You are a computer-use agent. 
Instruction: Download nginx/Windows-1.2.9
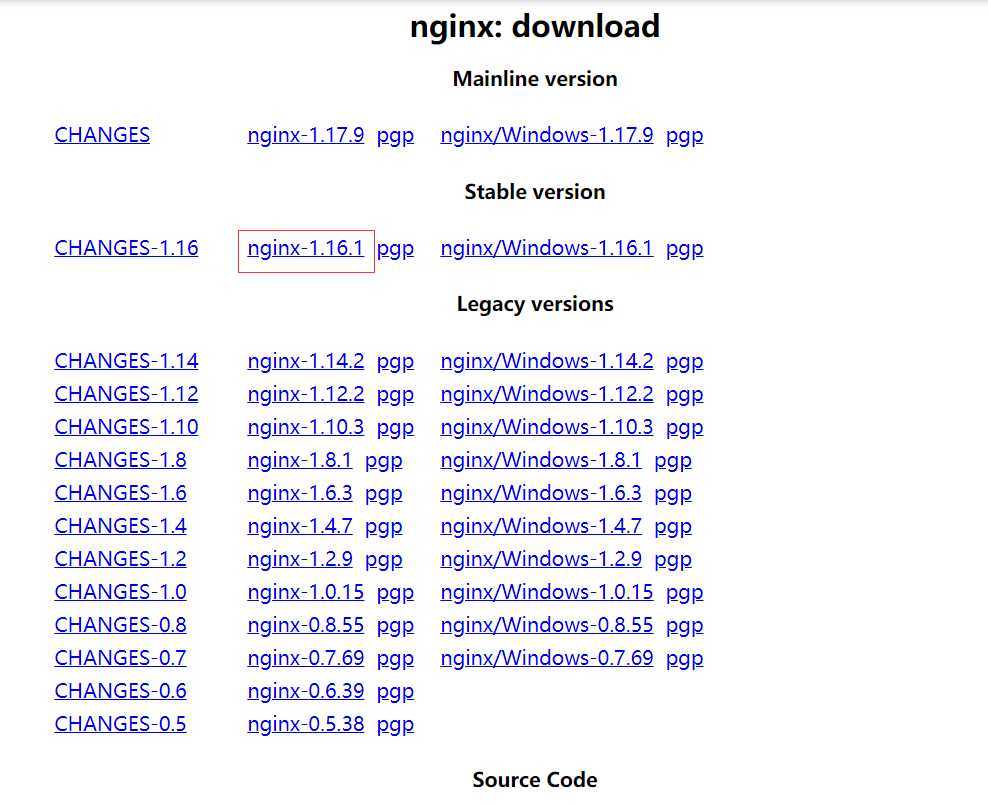click(541, 558)
